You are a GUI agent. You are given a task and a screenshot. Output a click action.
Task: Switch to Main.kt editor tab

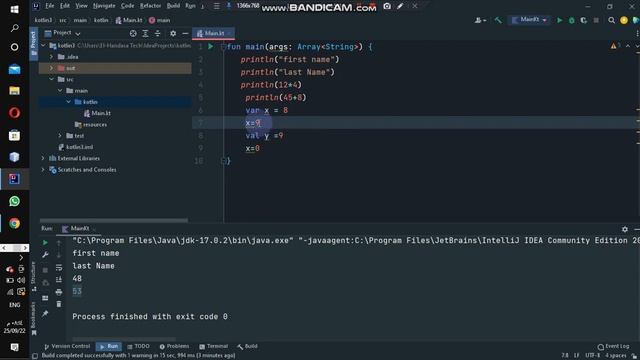click(x=213, y=33)
